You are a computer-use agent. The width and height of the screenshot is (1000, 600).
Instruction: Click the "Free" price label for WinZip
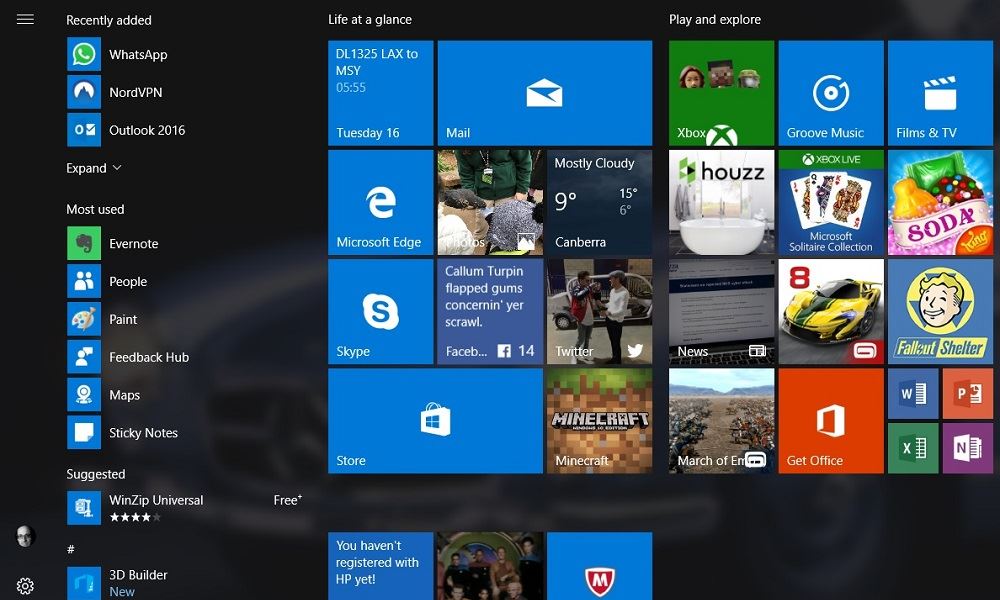click(x=288, y=500)
